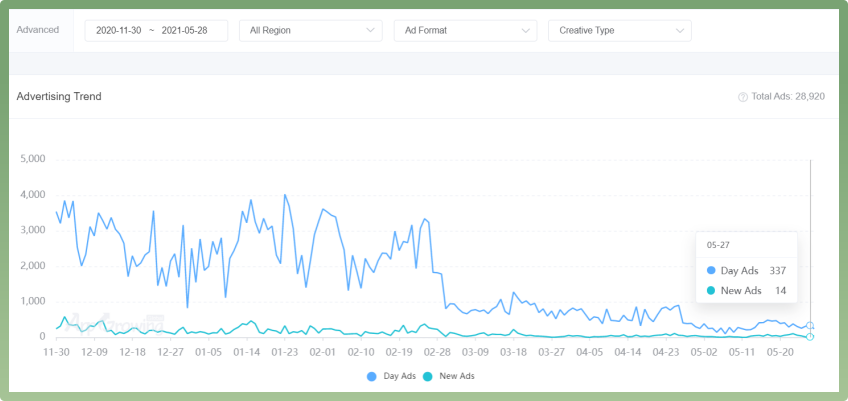Image resolution: width=848 pixels, height=401 pixels.
Task: Select the Advanced filter tab
Action: click(x=38, y=31)
